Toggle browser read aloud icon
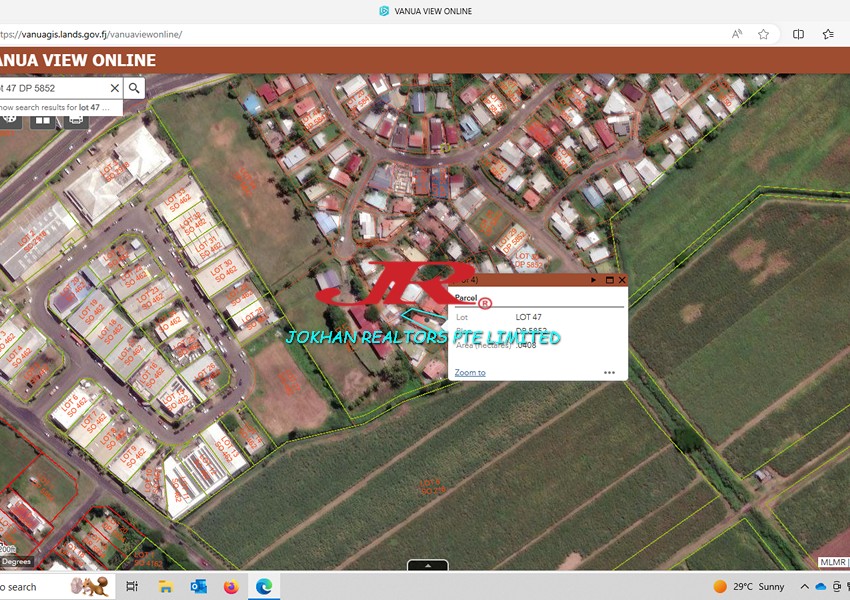Viewport: 850px width, 600px height. tap(737, 34)
